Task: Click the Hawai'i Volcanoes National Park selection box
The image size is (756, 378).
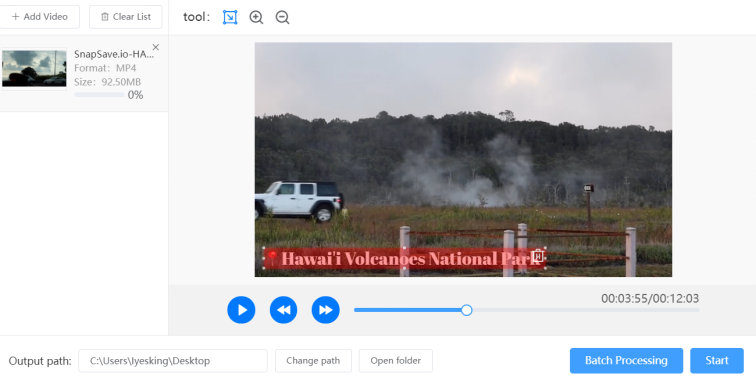Action: (405, 258)
